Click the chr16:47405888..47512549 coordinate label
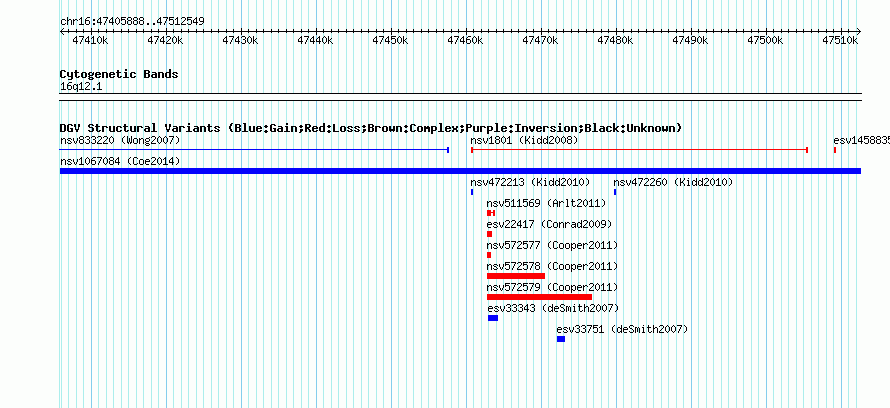The width and height of the screenshot is (890, 408). pos(132,22)
